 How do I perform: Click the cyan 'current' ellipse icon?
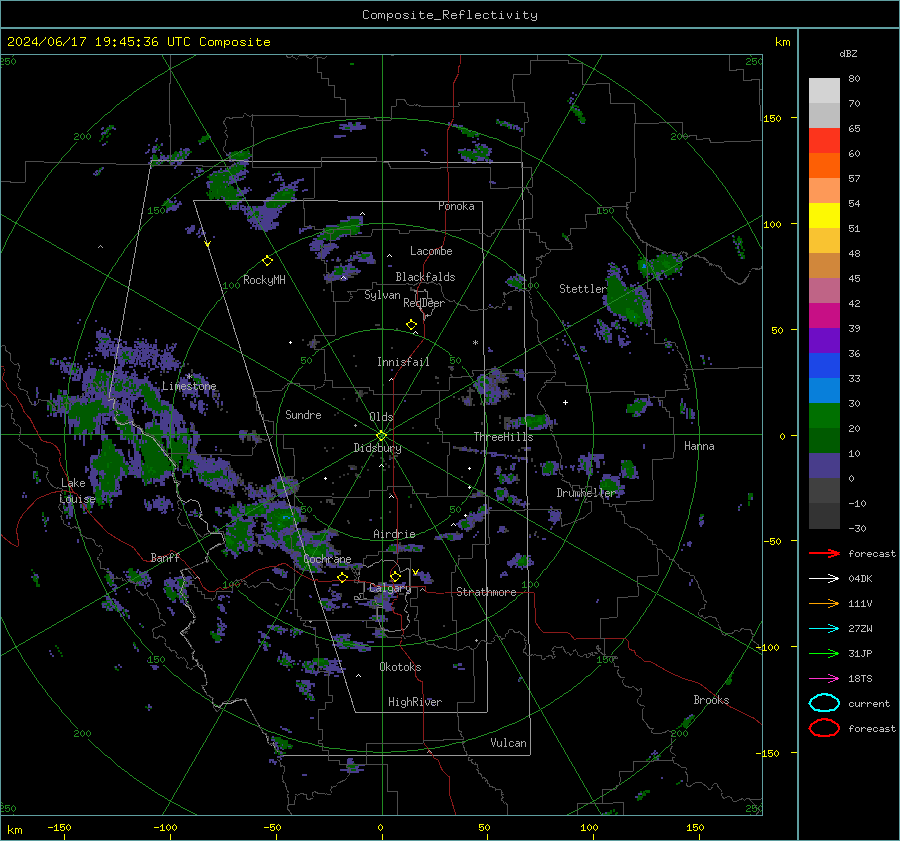(824, 703)
